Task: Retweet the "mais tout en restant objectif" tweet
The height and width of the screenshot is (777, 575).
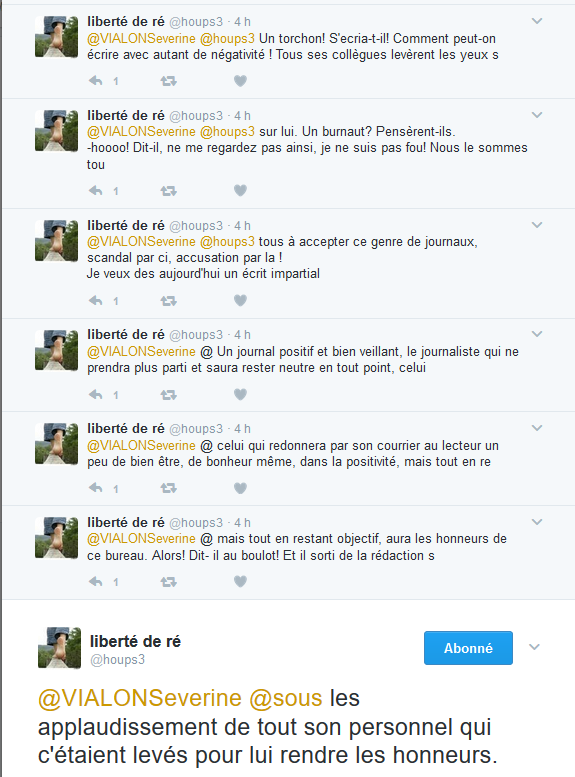Action: tap(169, 582)
